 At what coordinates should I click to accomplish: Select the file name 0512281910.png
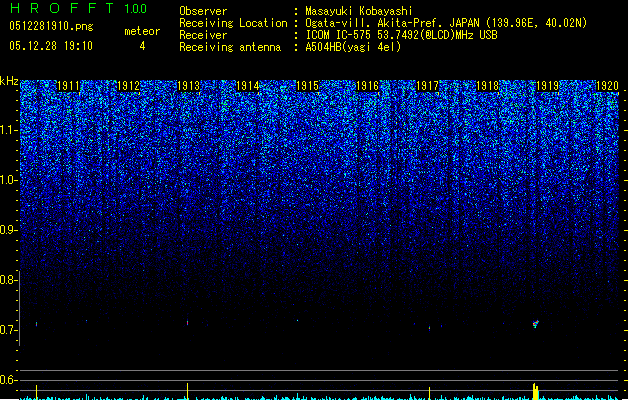click(x=51, y=27)
